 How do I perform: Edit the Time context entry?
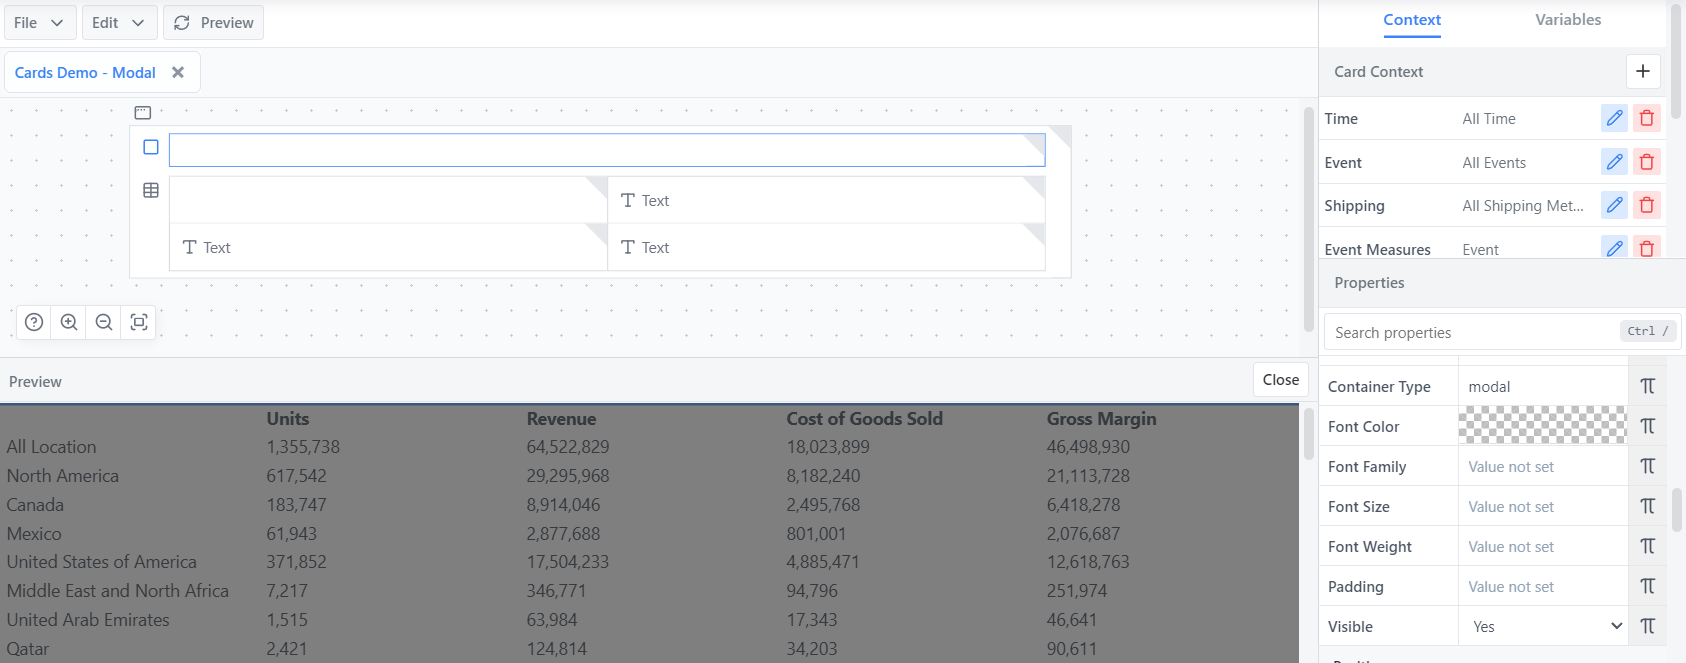point(1614,118)
